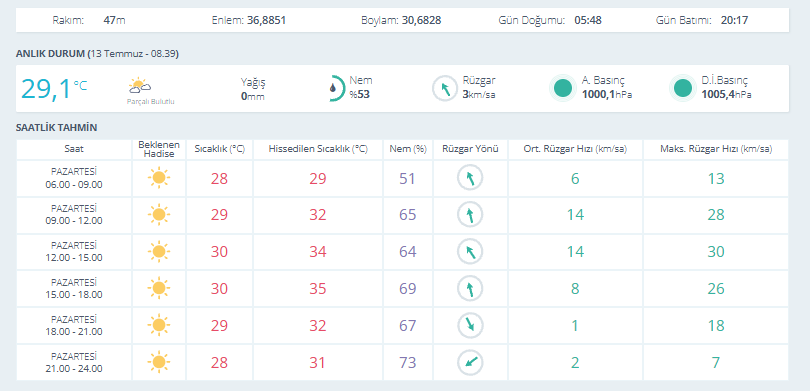Click the sun icon for 06.00 - 09.00
The image size is (810, 391).
coord(159,178)
